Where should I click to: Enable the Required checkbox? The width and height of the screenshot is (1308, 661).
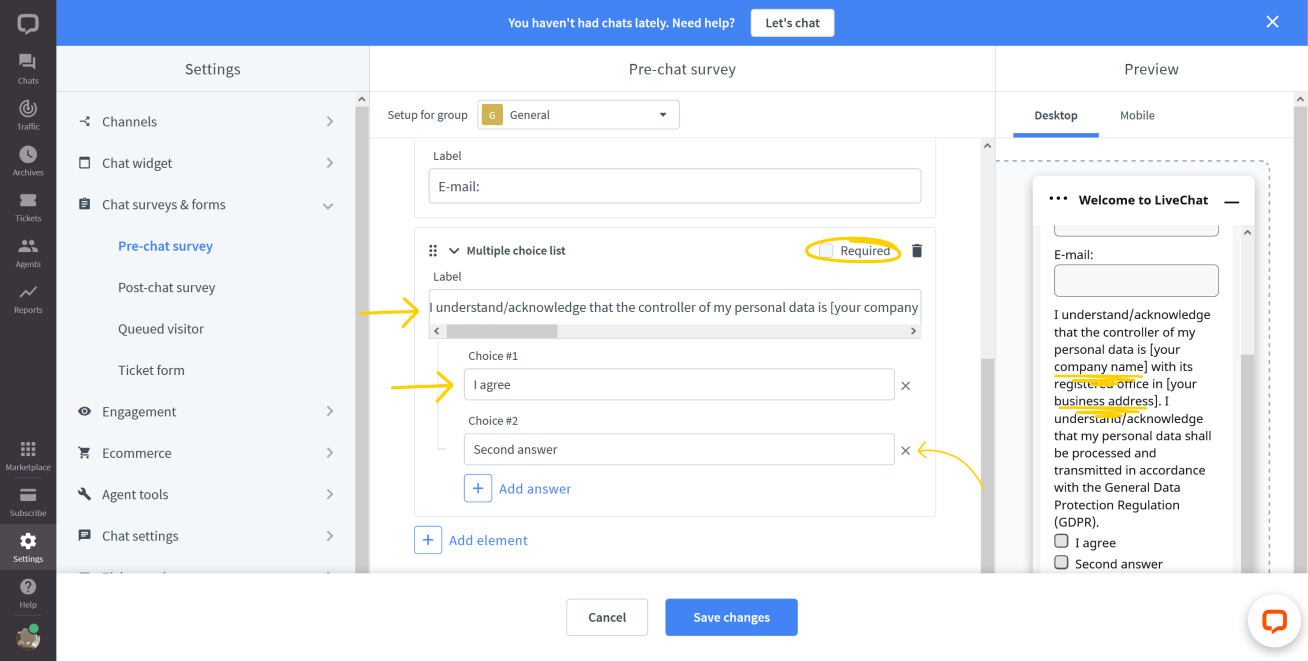tap(826, 251)
